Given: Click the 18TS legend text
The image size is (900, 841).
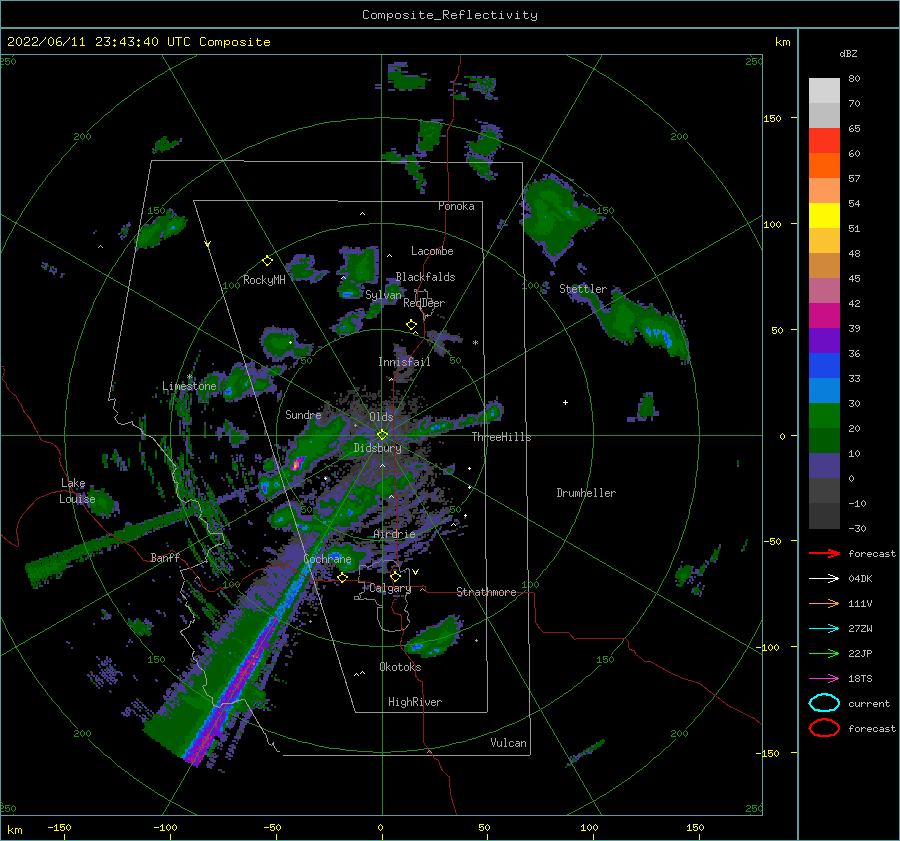Looking at the screenshot, I should pyautogui.click(x=860, y=679).
